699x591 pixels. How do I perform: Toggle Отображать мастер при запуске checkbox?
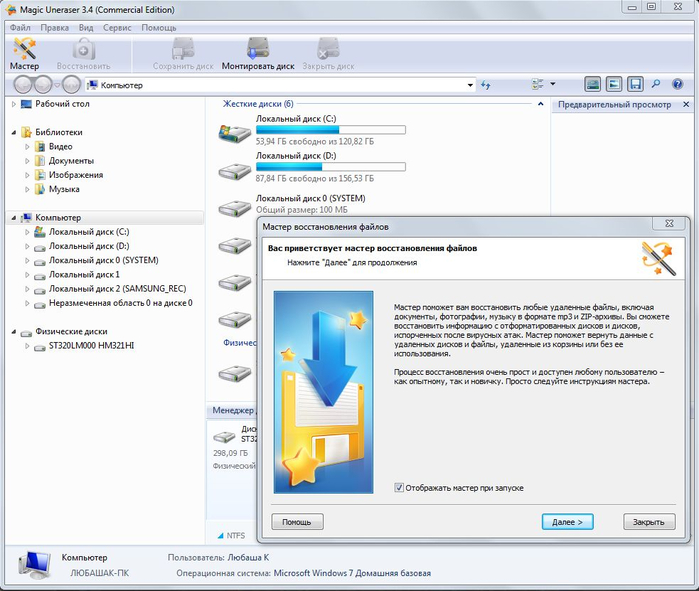(399, 488)
